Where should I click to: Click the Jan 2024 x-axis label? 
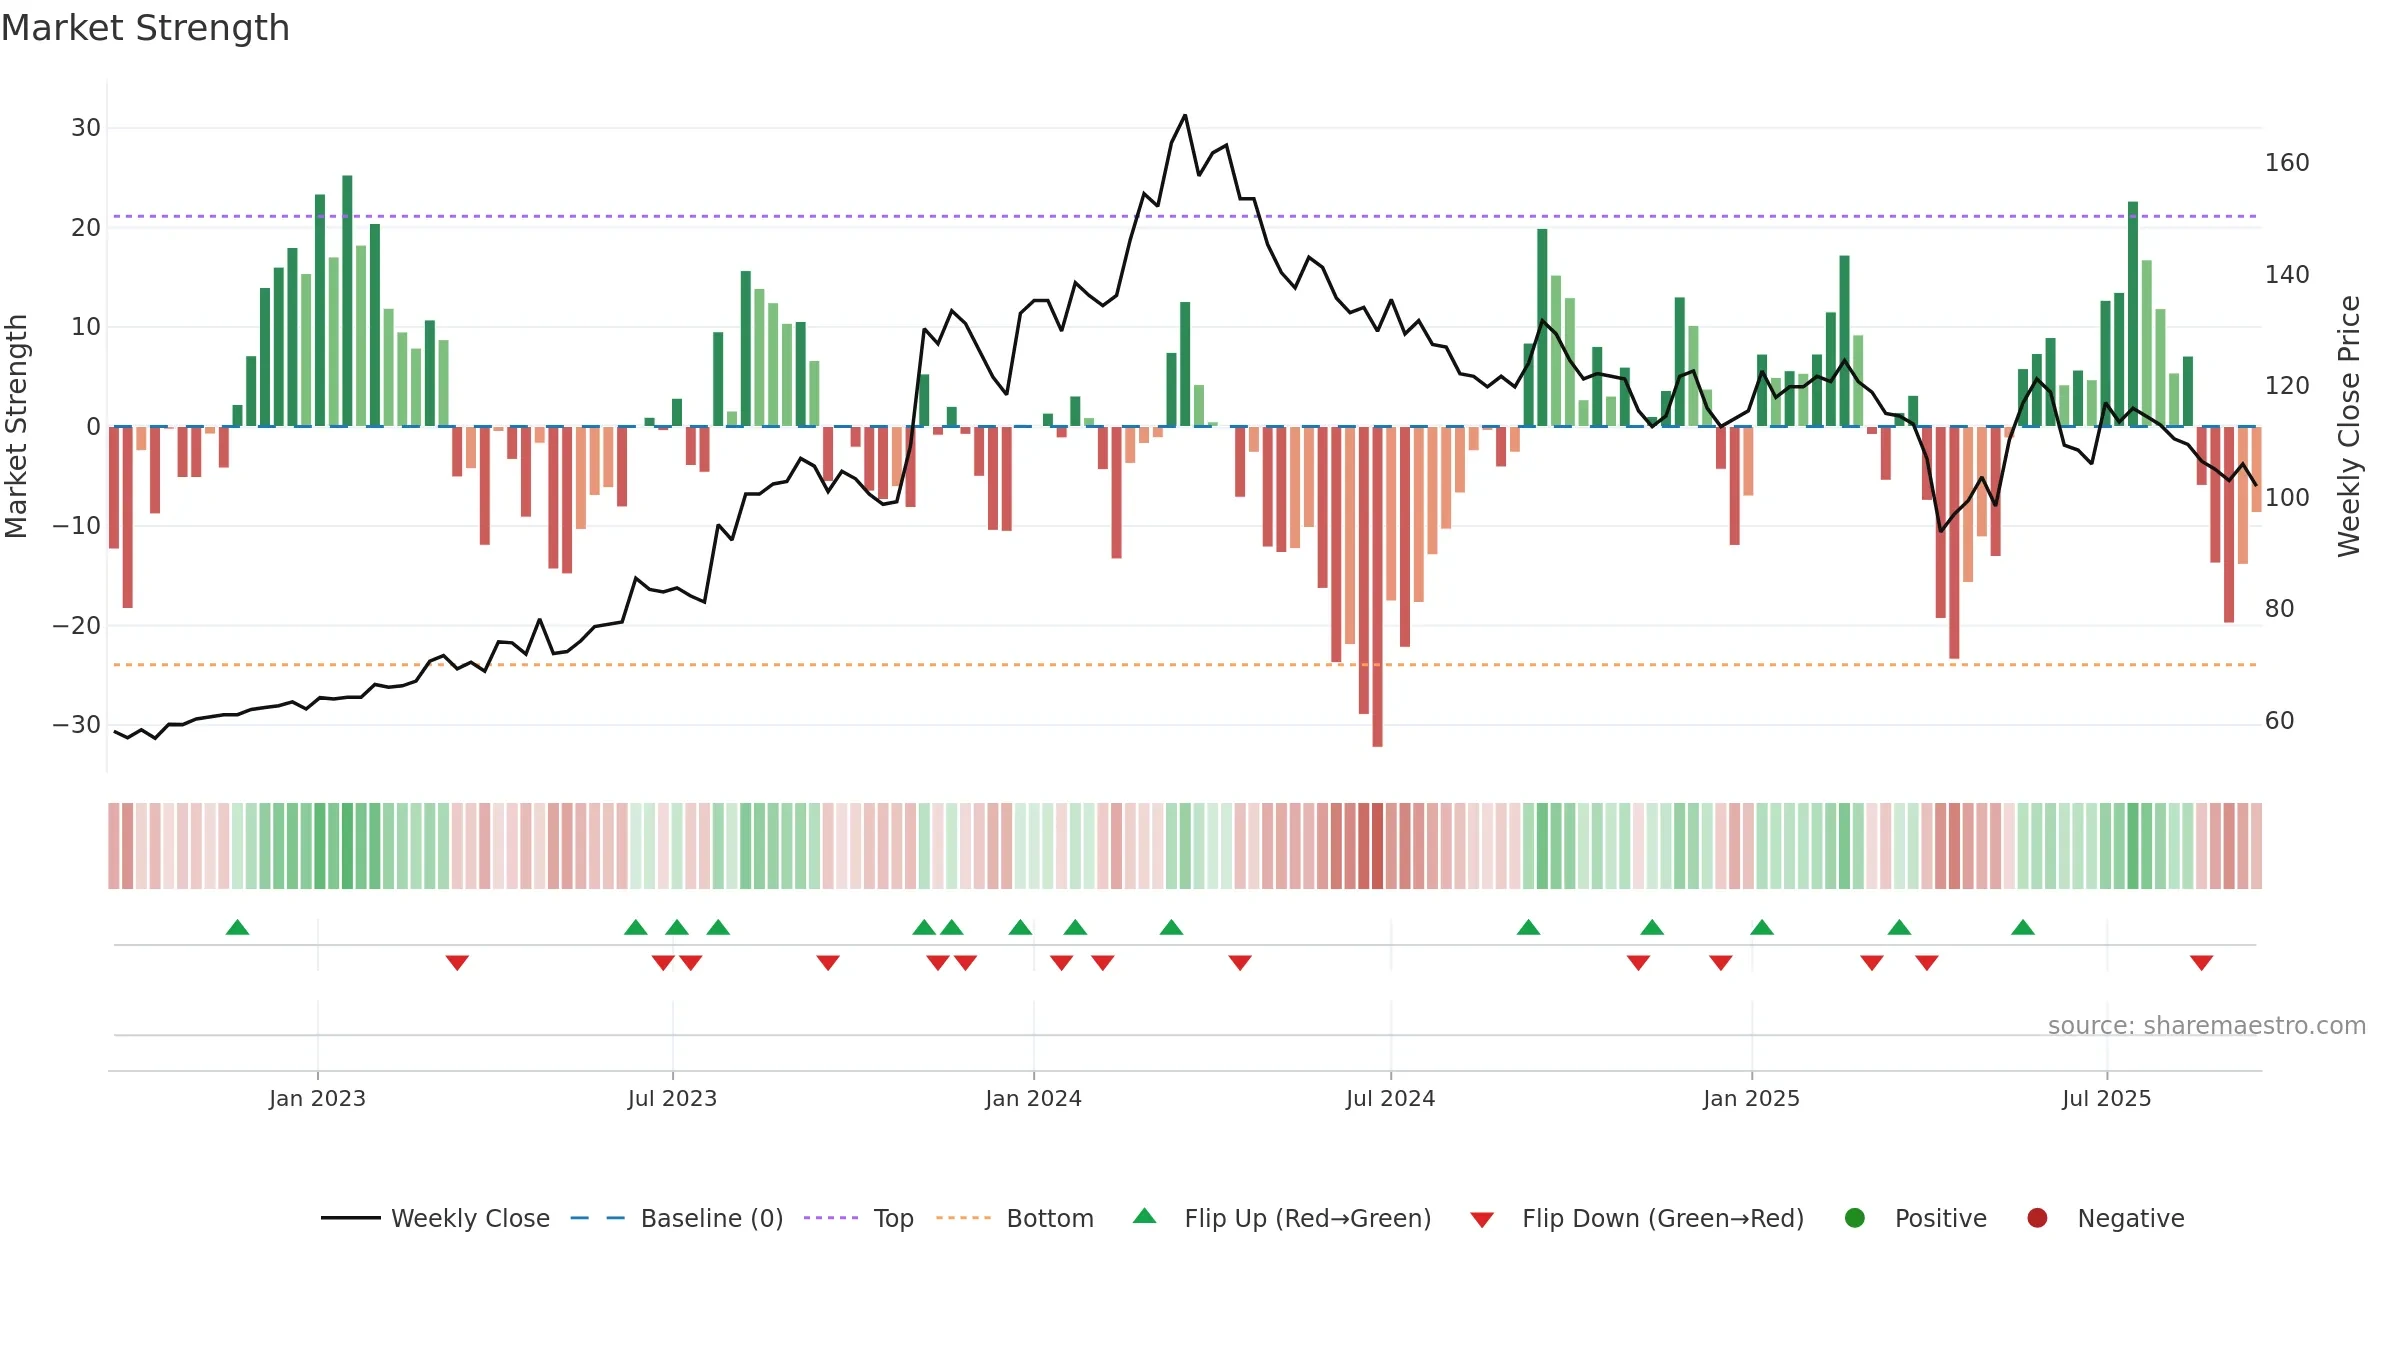click(x=1033, y=1098)
